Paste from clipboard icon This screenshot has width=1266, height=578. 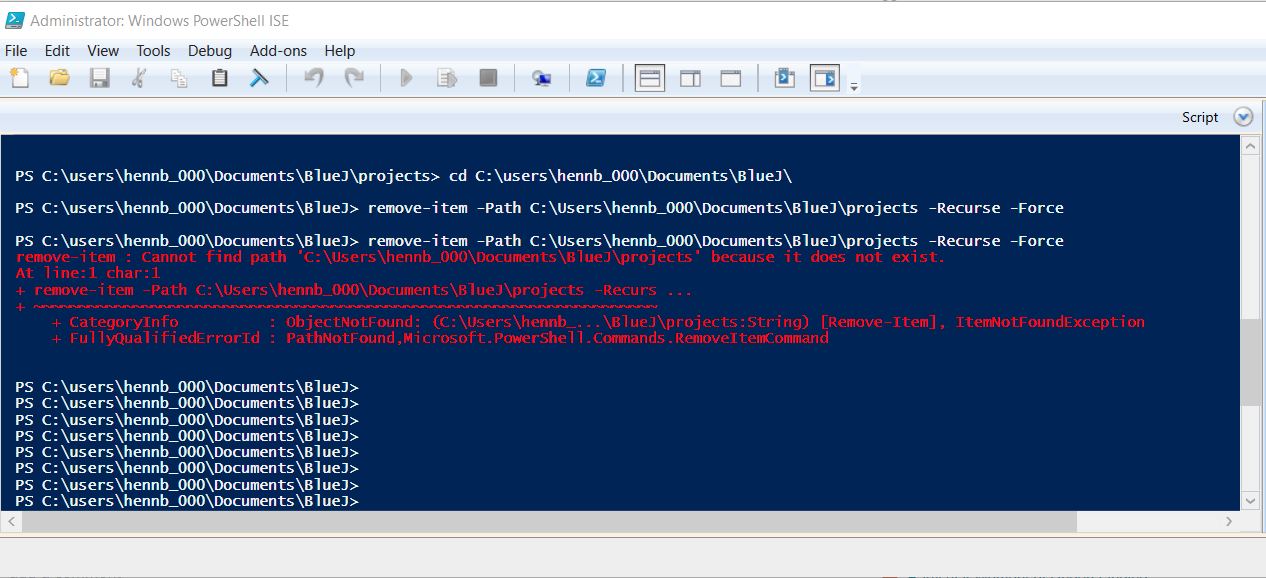pos(219,78)
